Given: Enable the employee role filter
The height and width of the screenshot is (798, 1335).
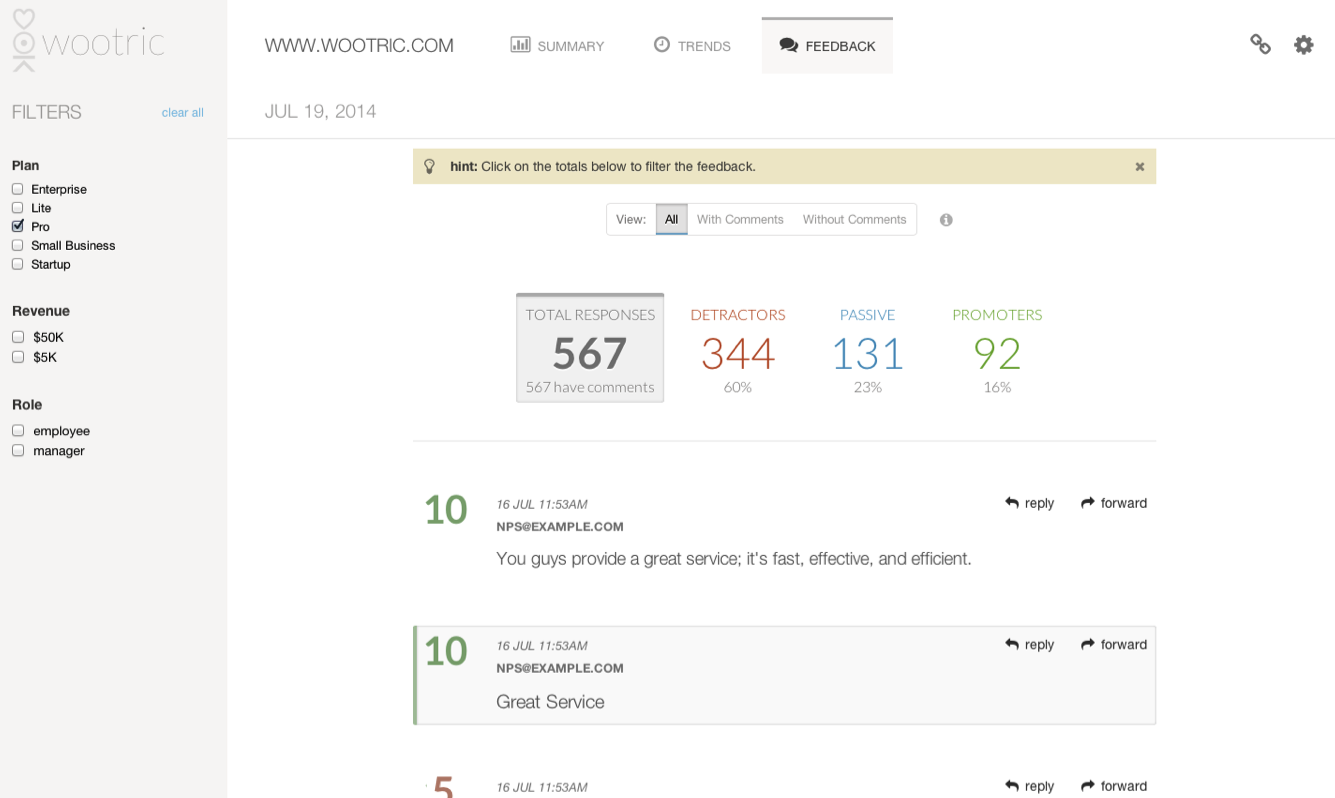Looking at the screenshot, I should [x=18, y=431].
